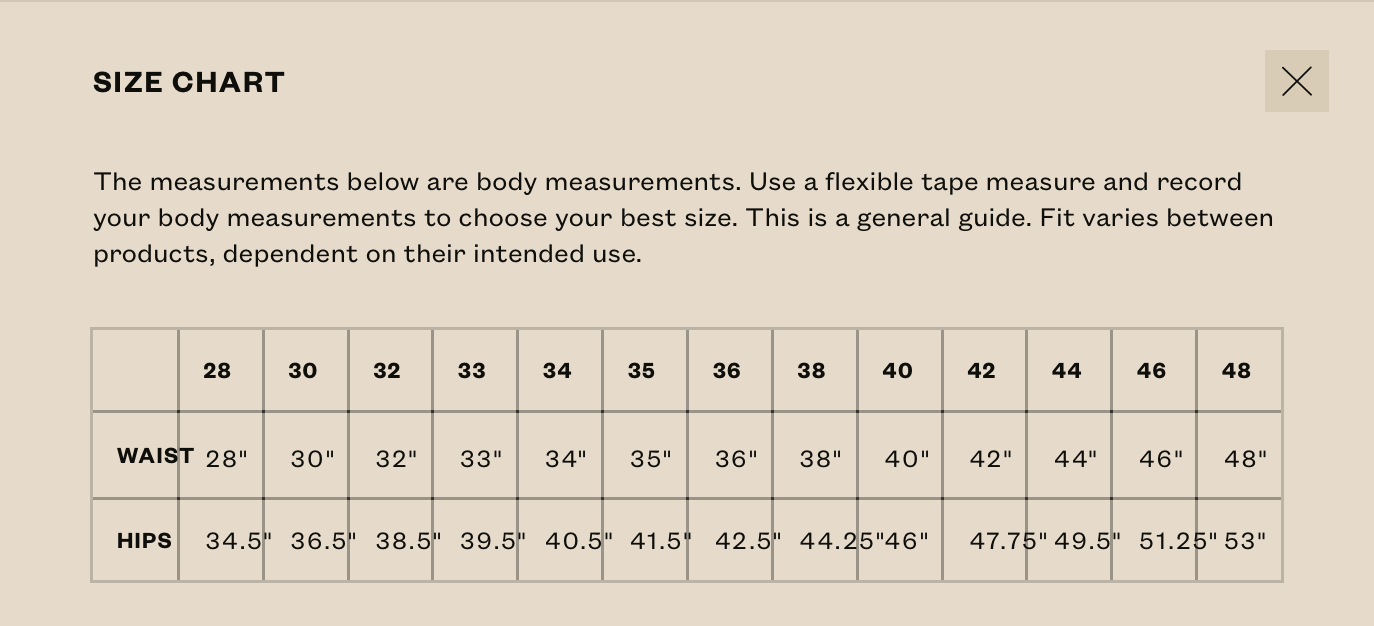Select the size 28 column header
The height and width of the screenshot is (626, 1374).
pyautogui.click(x=217, y=371)
